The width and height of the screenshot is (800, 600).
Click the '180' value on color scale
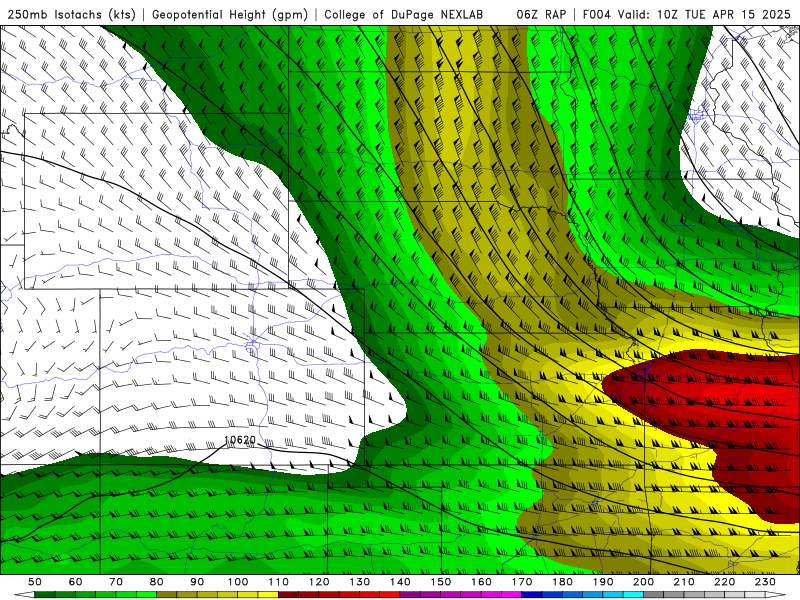coord(562,582)
